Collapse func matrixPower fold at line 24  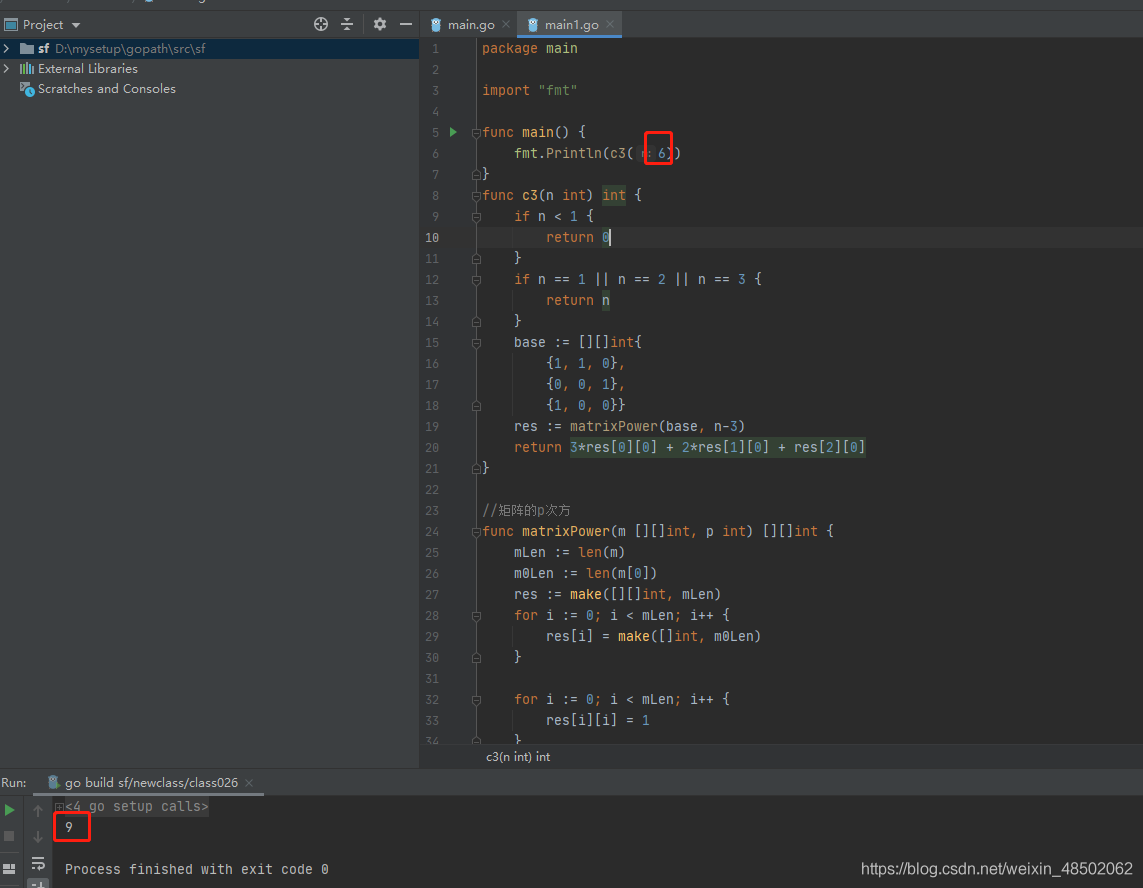coord(476,531)
